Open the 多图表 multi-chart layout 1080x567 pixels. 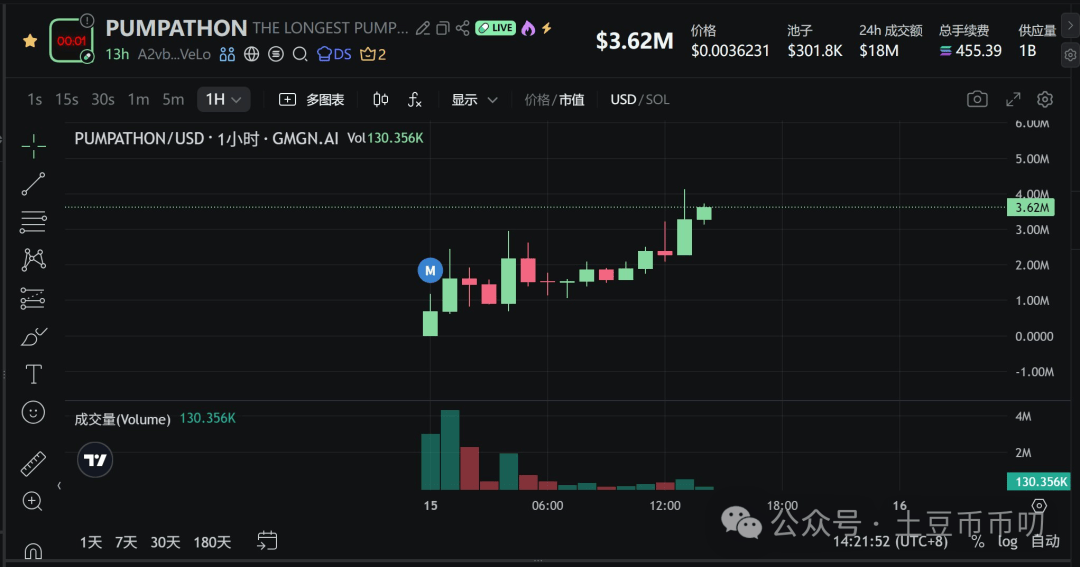311,100
